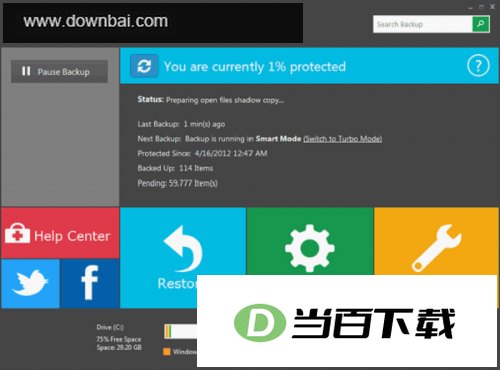Image resolution: width=500 pixels, height=370 pixels.
Task: Select the Status preparing shadow copy text
Action: 211,100
